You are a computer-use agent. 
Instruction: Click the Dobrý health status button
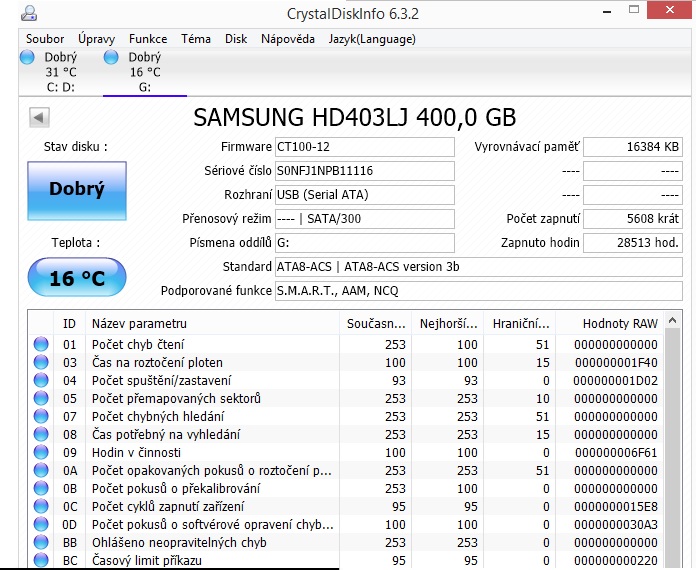click(x=76, y=190)
